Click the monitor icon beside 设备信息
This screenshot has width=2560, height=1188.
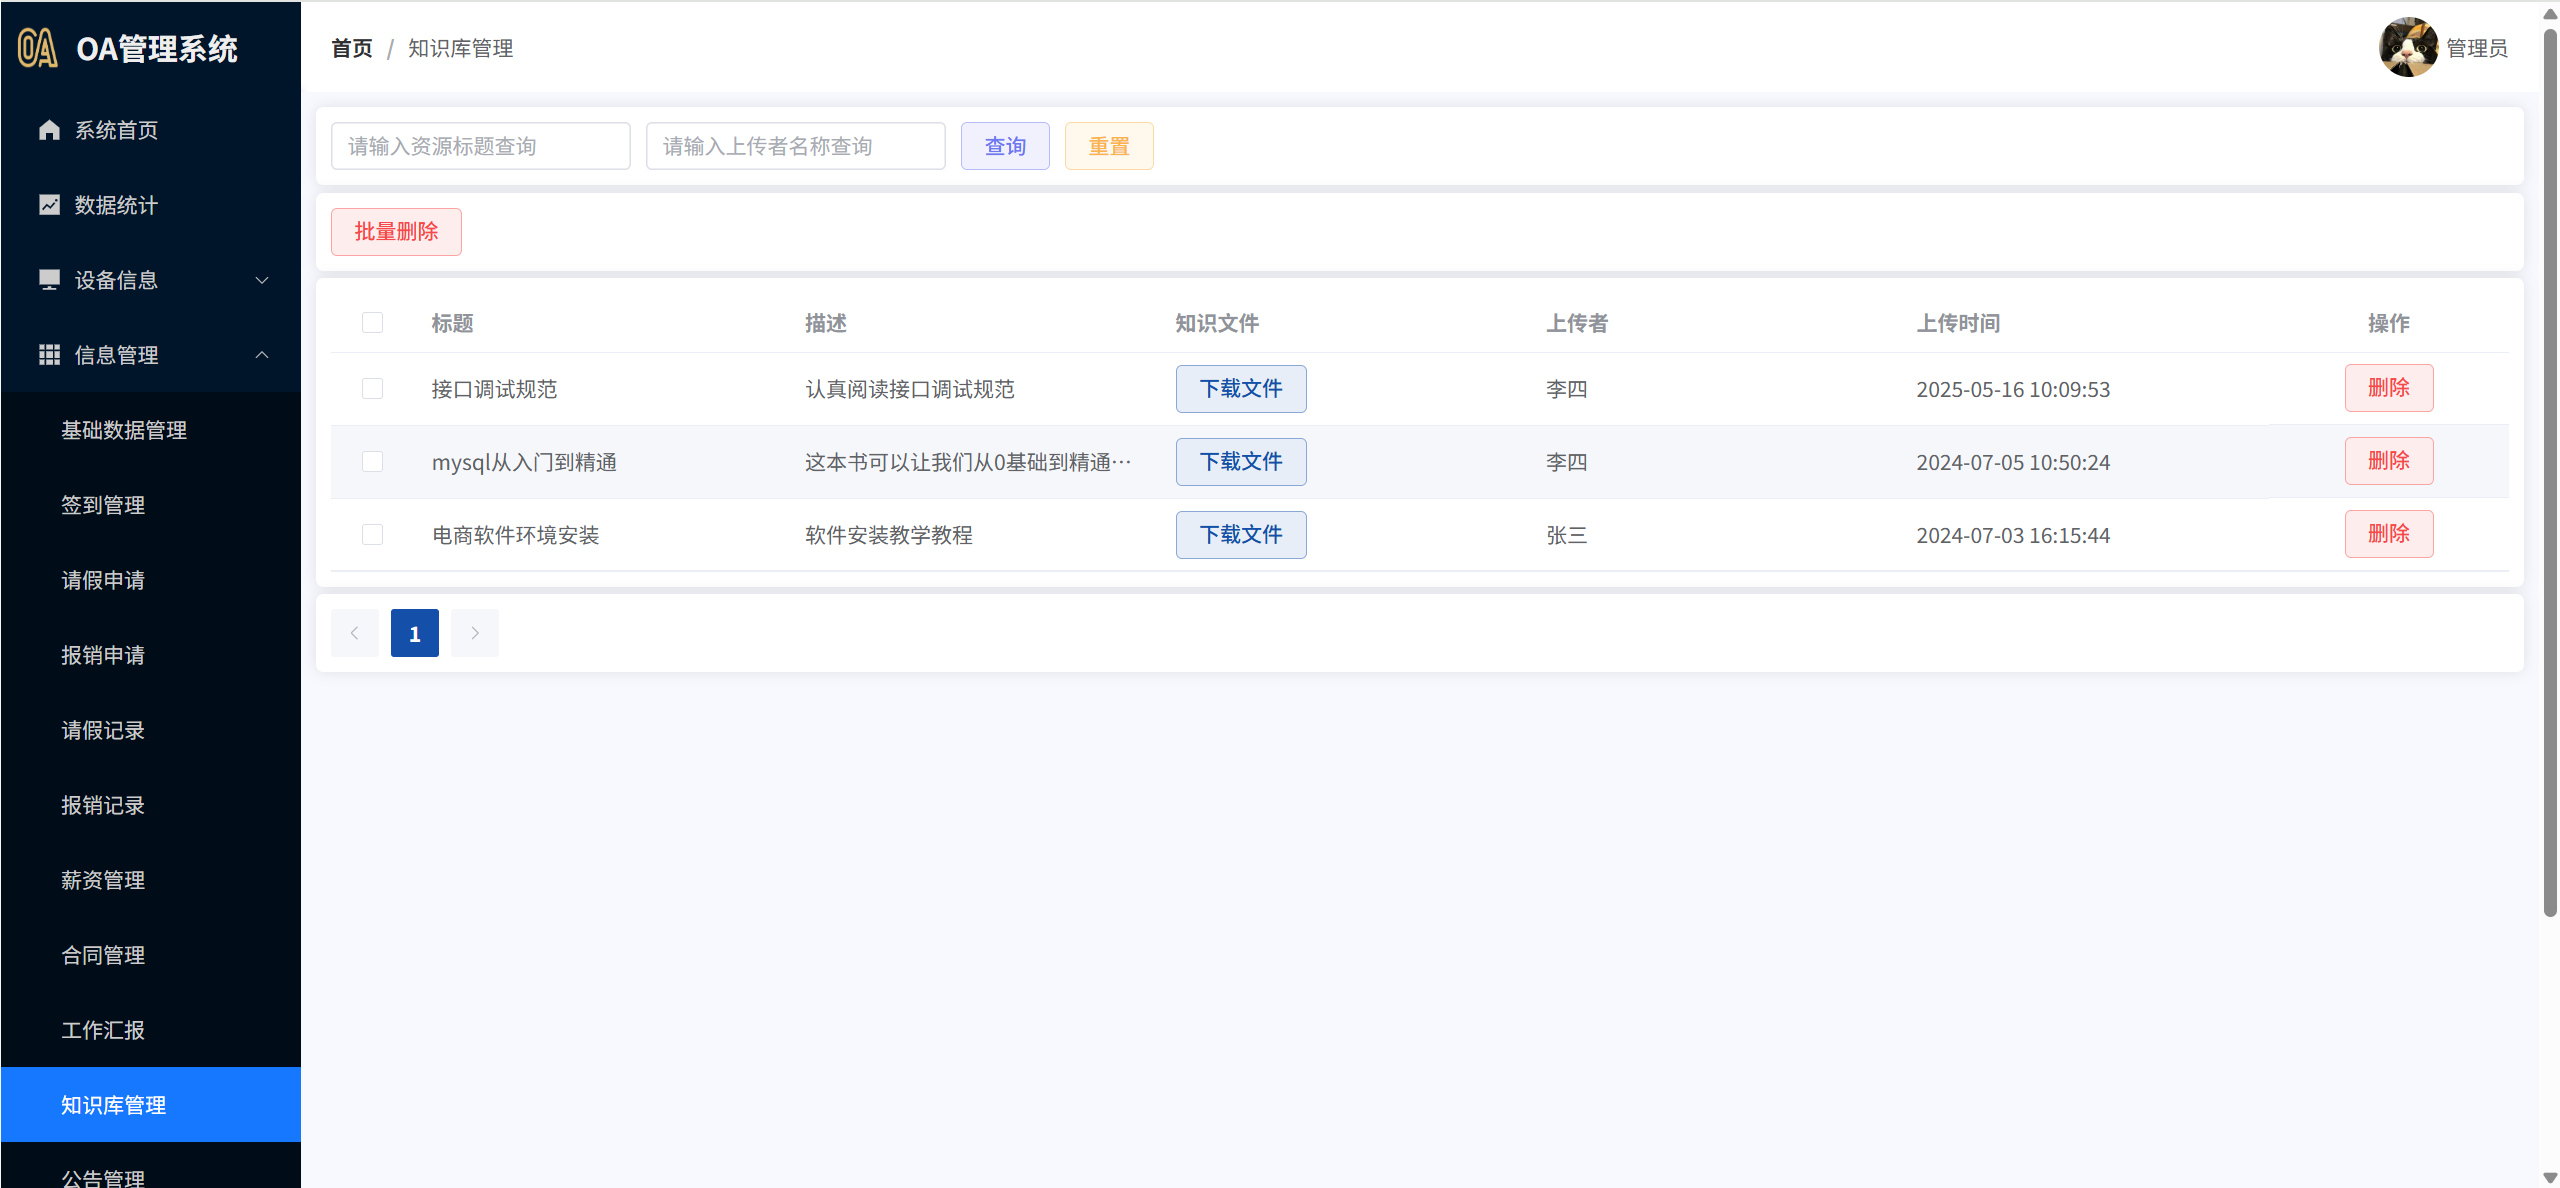(x=49, y=280)
